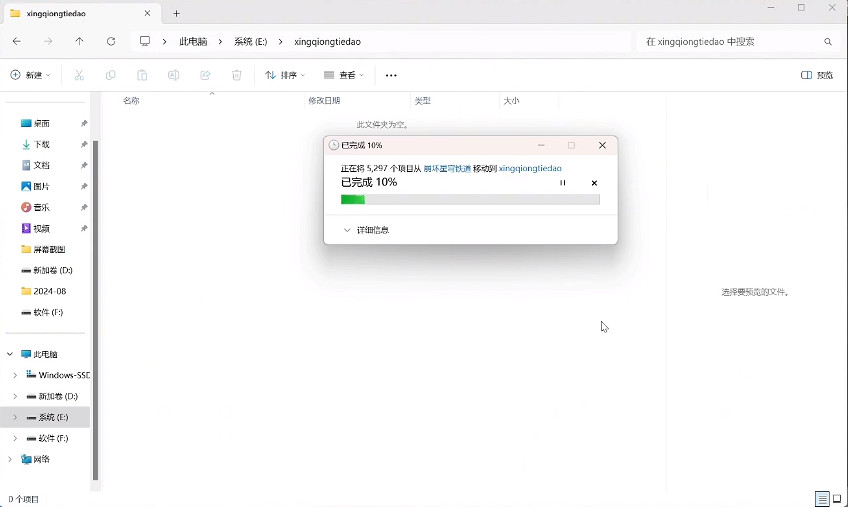This screenshot has height=507, width=848.
Task: Expand chevron after 系统 (E:) in breadcrumb
Action: pos(280,42)
